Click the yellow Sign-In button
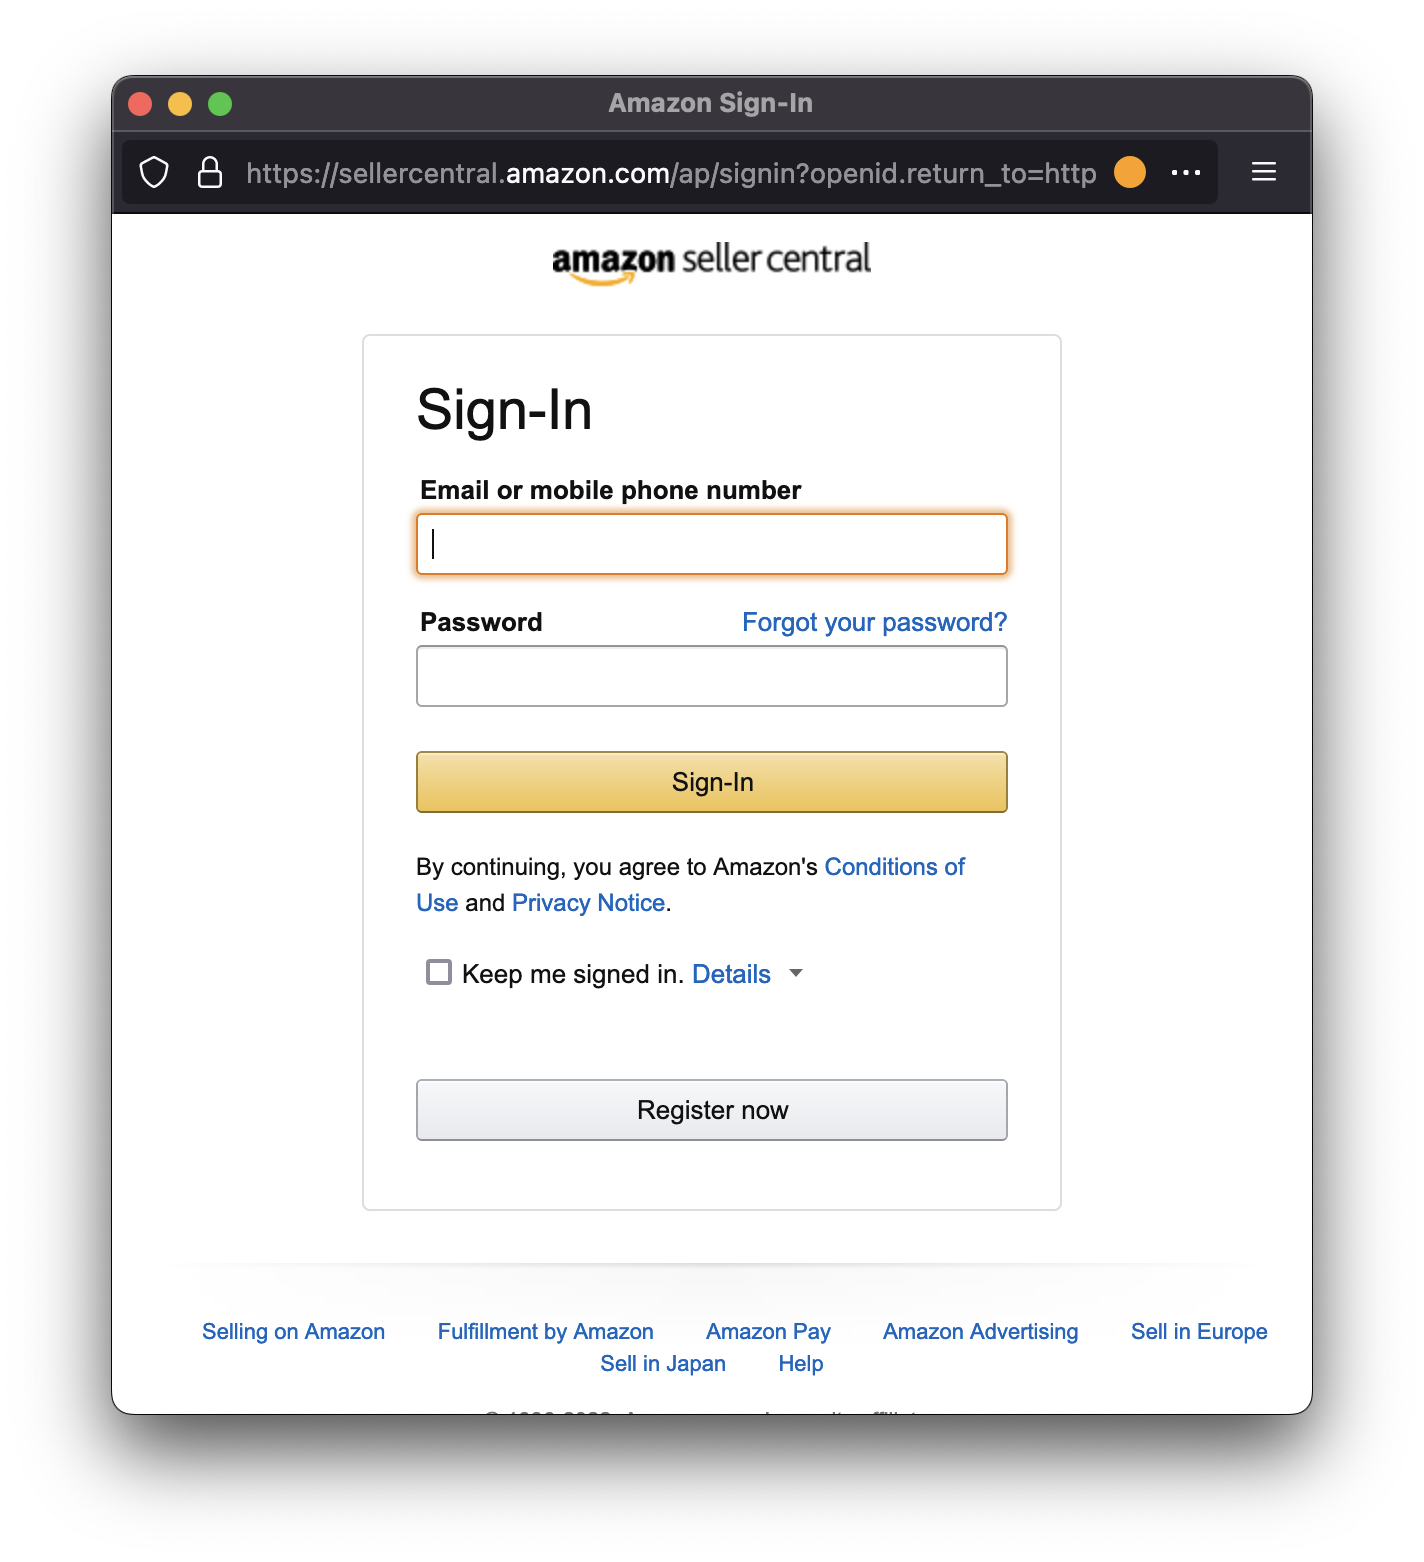1424x1562 pixels. tap(712, 782)
